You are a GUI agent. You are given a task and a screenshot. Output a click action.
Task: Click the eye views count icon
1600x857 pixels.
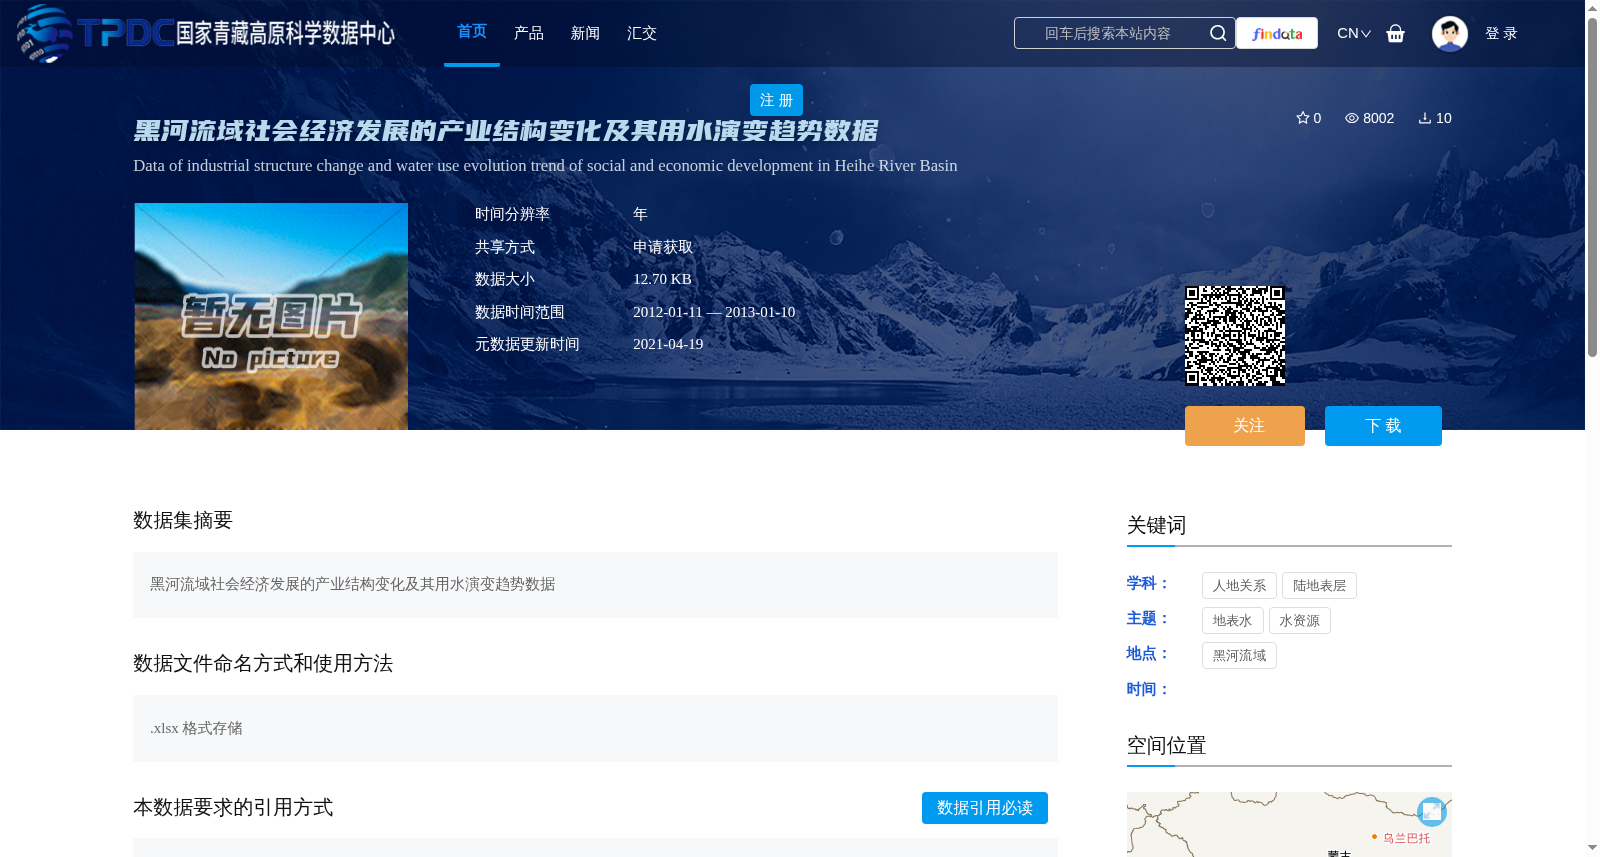[x=1351, y=118]
